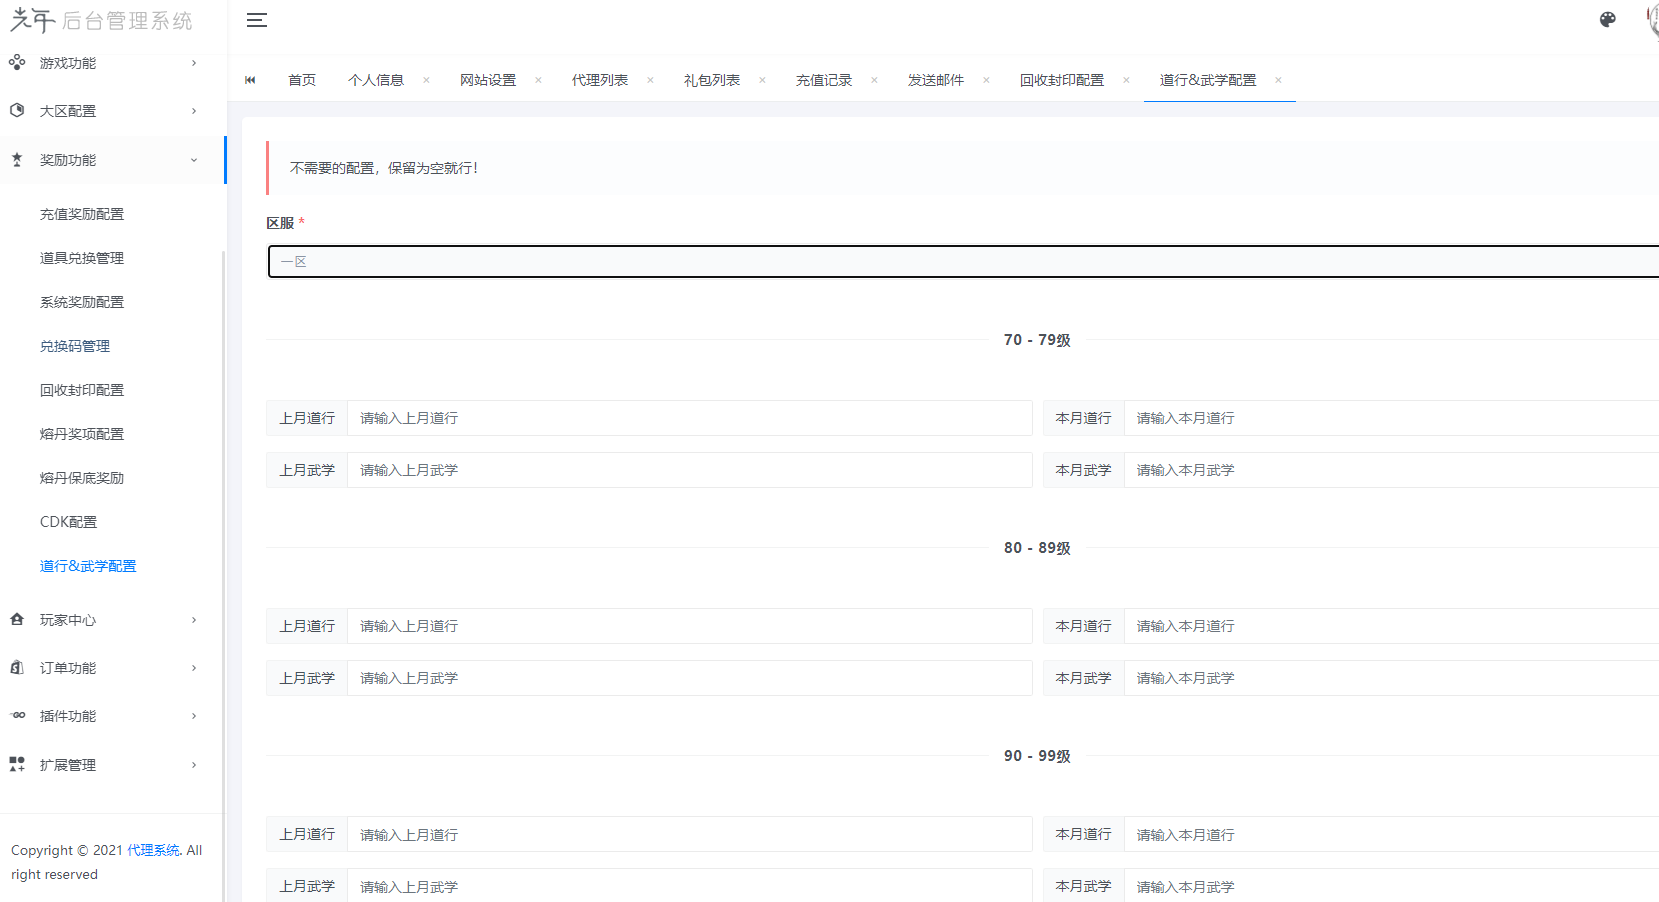Close the 道行&武学配置 tab
The width and height of the screenshot is (1659, 902).
(1278, 80)
